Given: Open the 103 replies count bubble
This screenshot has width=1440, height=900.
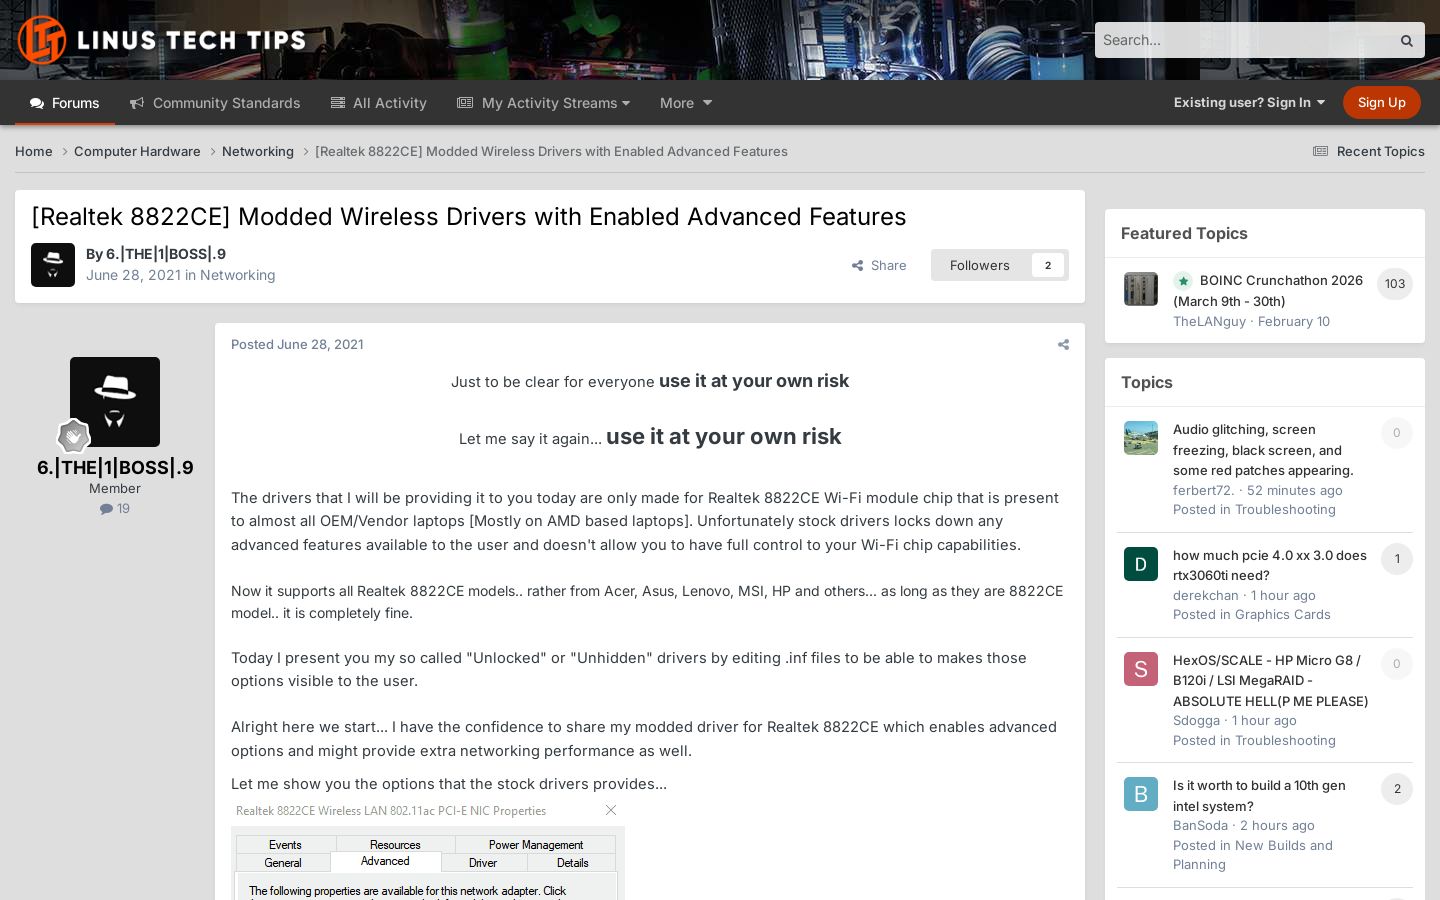Looking at the screenshot, I should [x=1395, y=284].
